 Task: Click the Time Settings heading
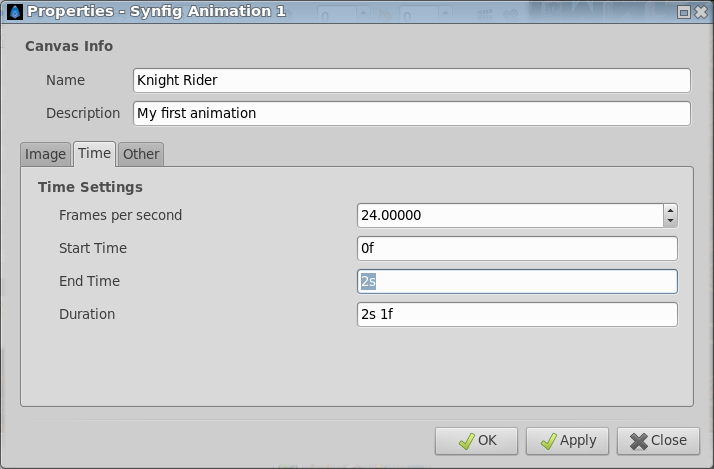[x=90, y=187]
